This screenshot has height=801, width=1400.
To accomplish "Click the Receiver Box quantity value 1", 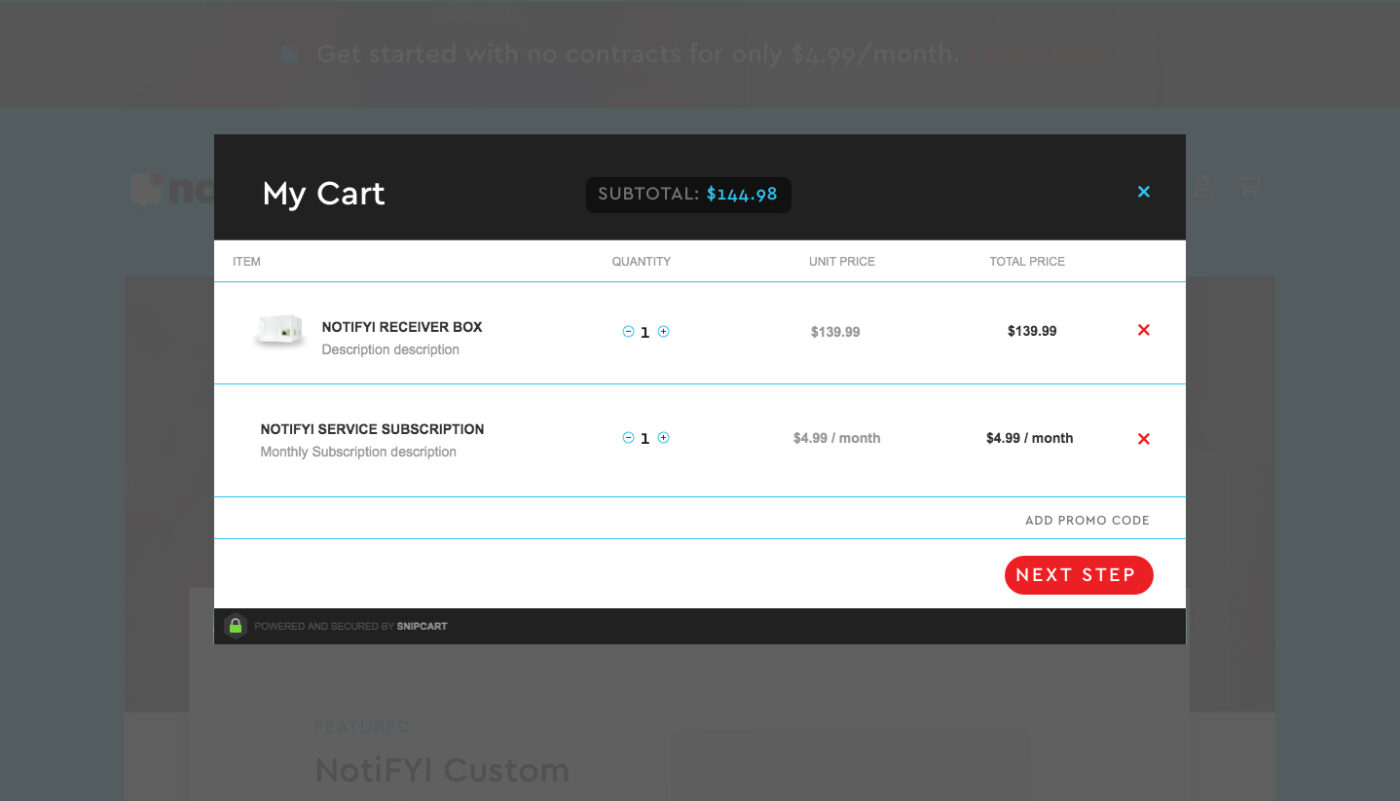I will tap(645, 332).
